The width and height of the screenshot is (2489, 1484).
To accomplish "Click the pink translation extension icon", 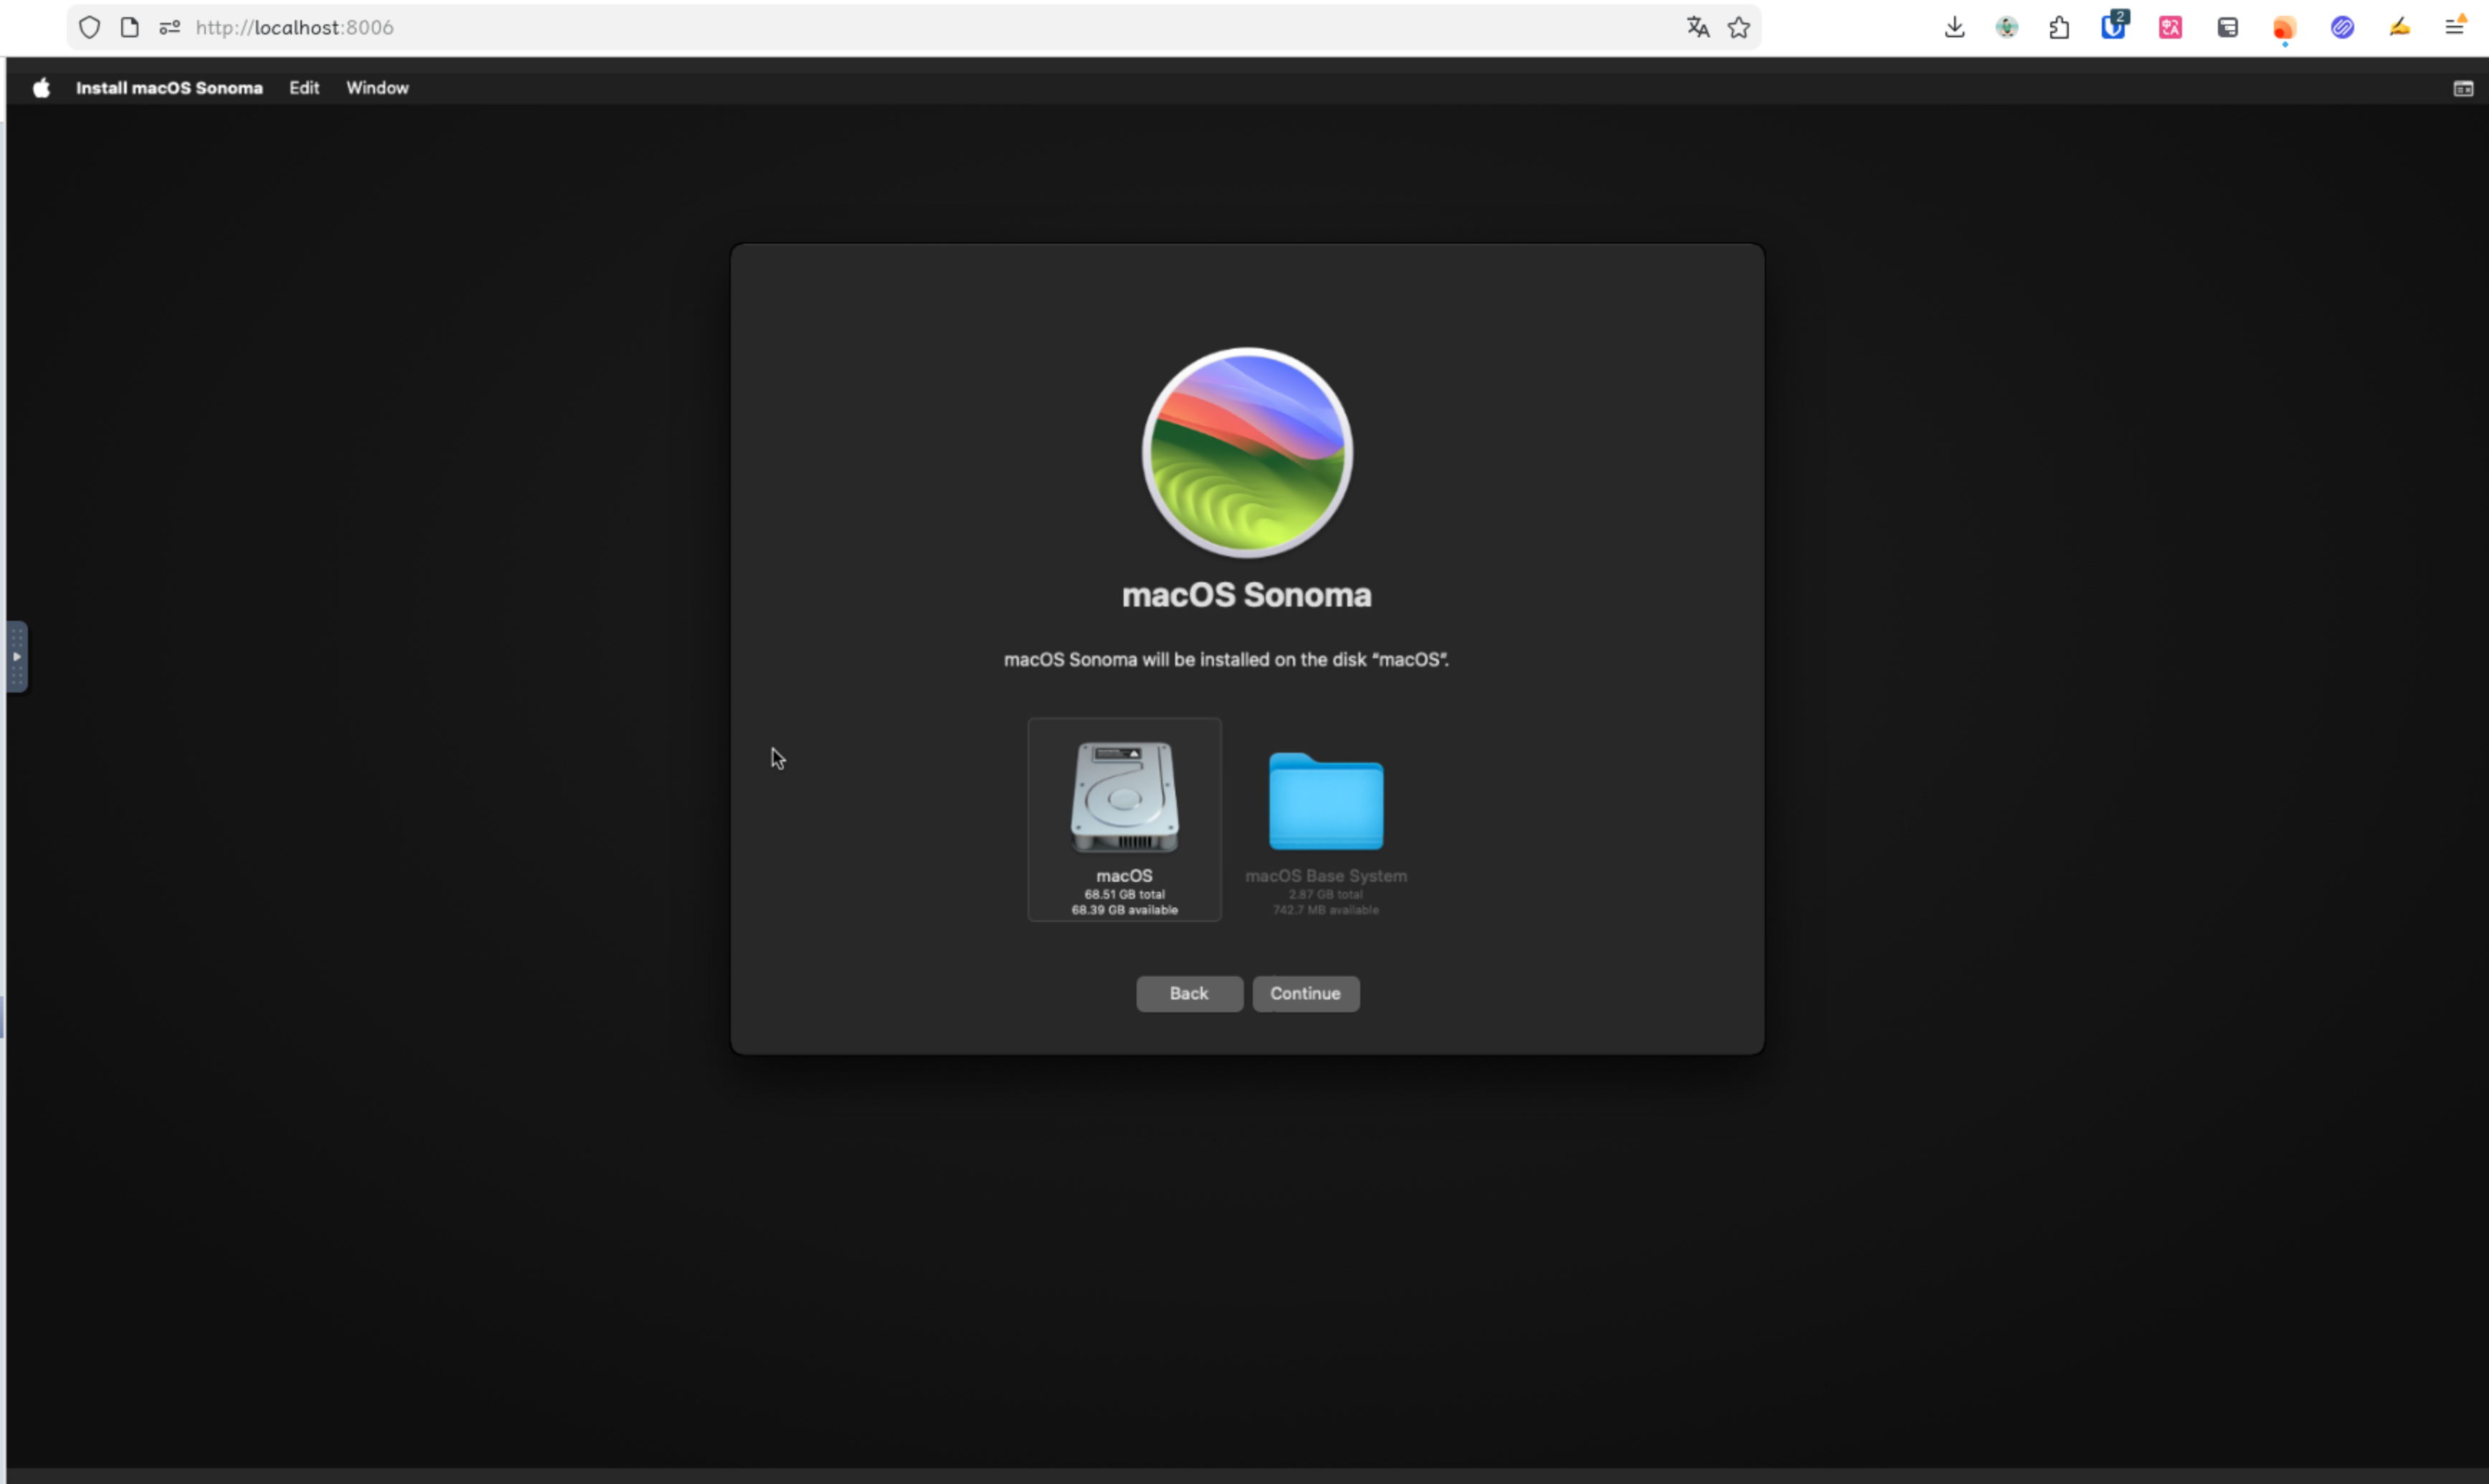I will pos(2170,28).
